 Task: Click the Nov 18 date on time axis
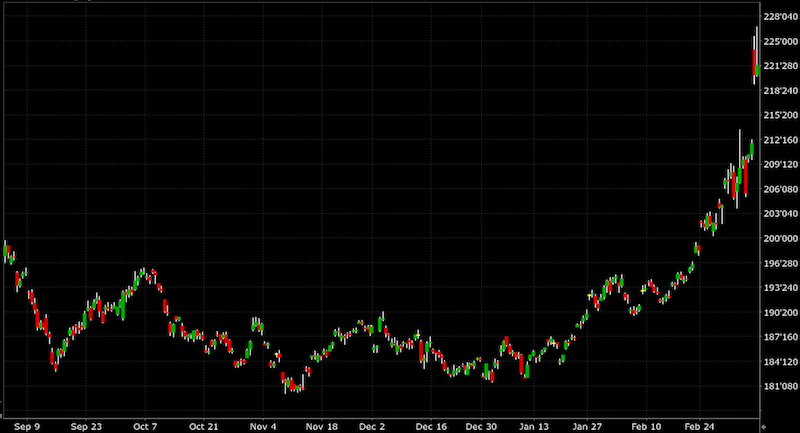click(x=320, y=425)
